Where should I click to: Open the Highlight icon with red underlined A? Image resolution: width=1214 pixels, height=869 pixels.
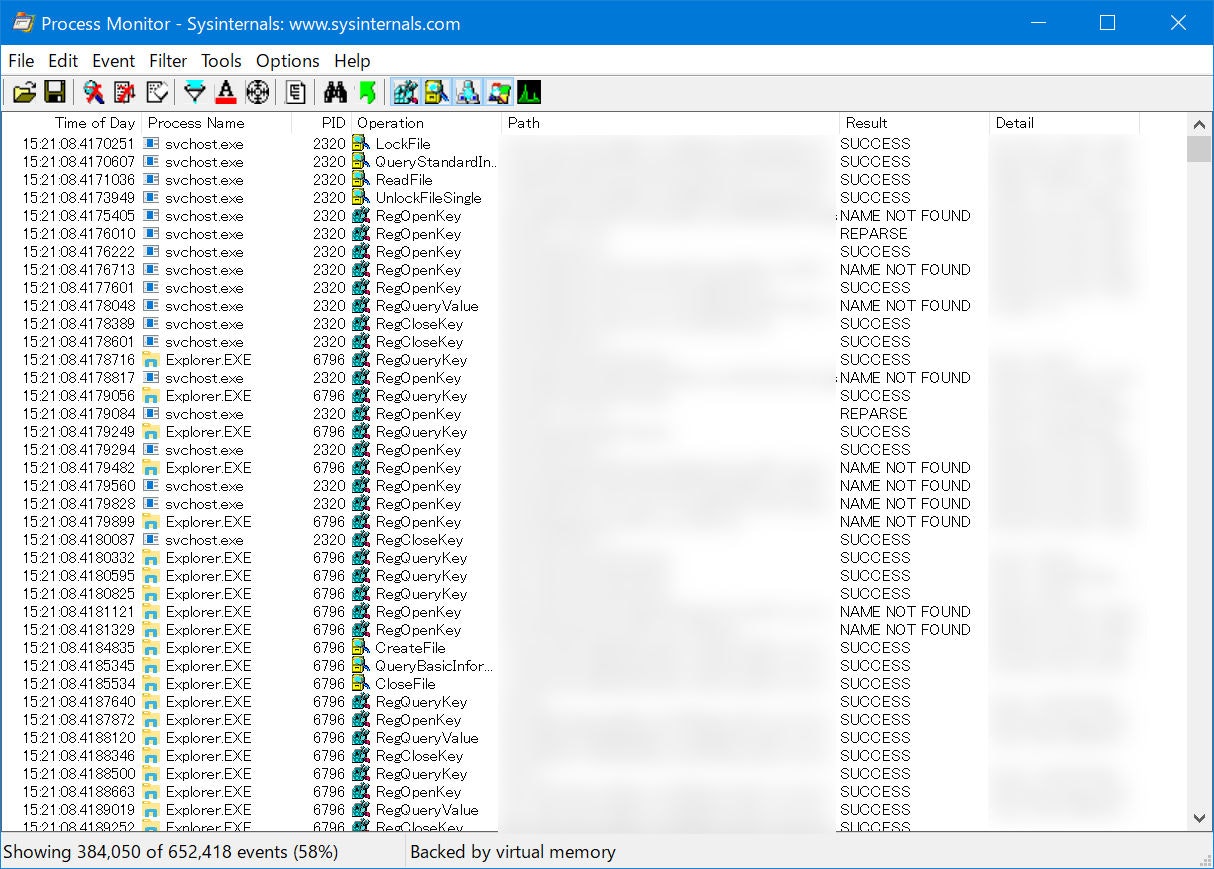226,93
